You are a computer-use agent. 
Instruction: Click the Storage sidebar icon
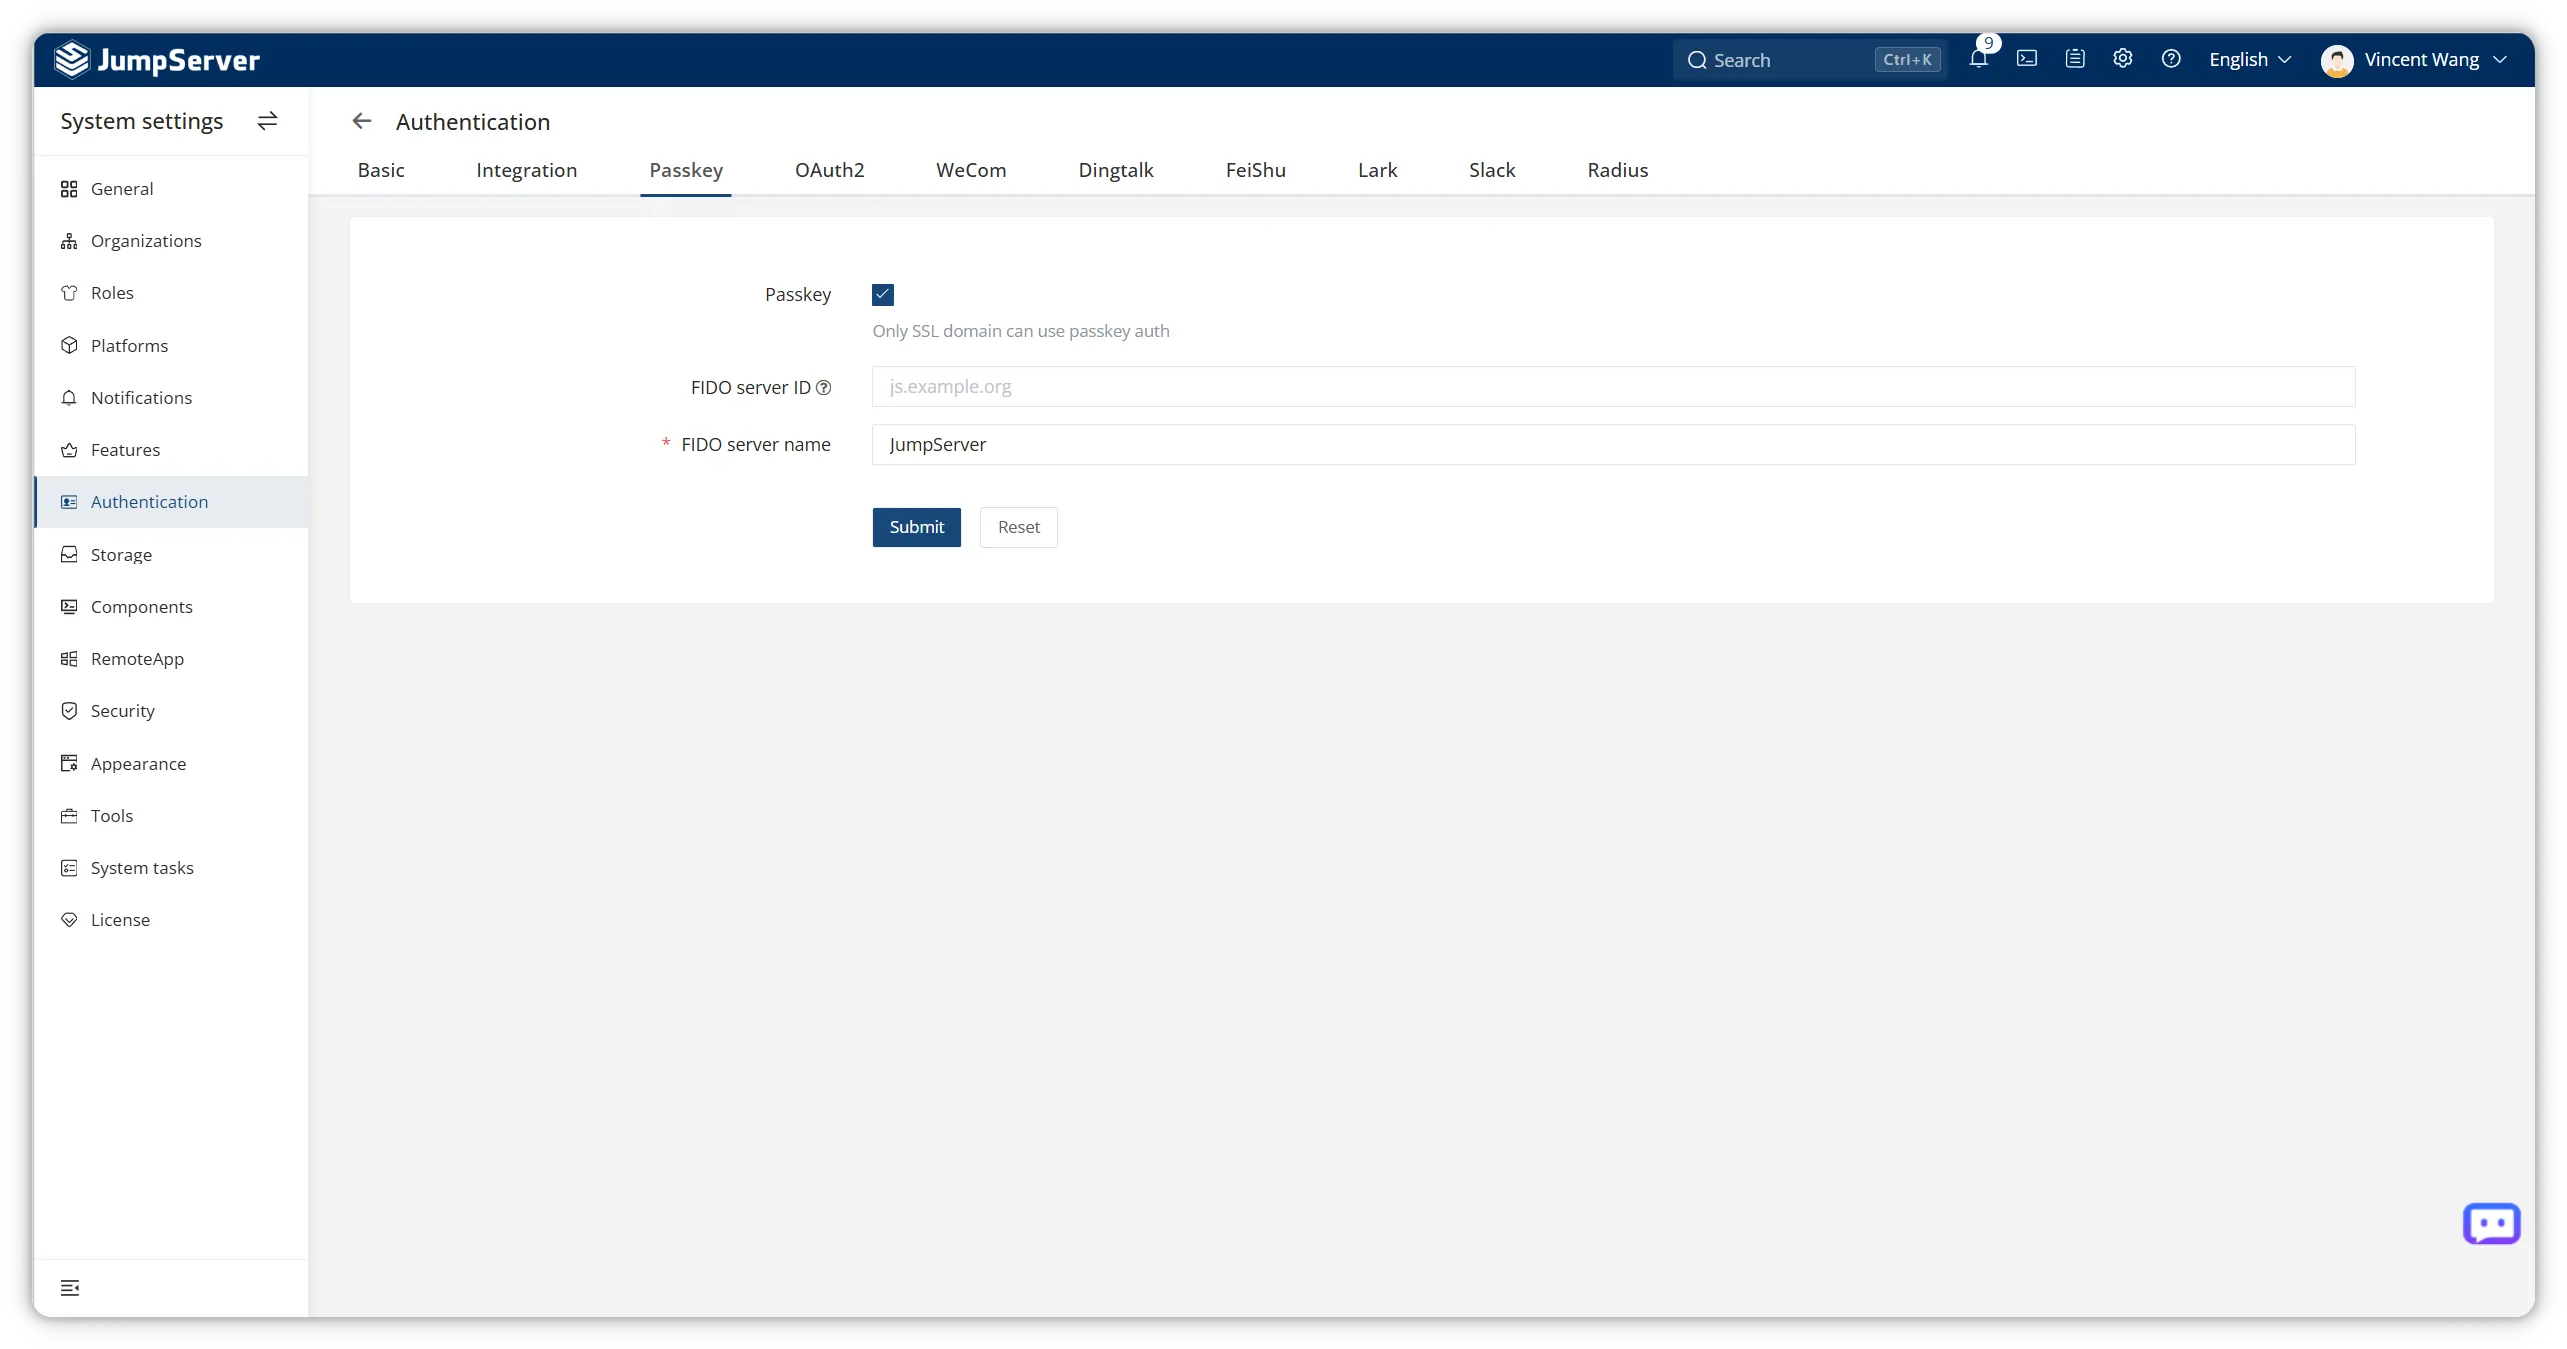[69, 554]
